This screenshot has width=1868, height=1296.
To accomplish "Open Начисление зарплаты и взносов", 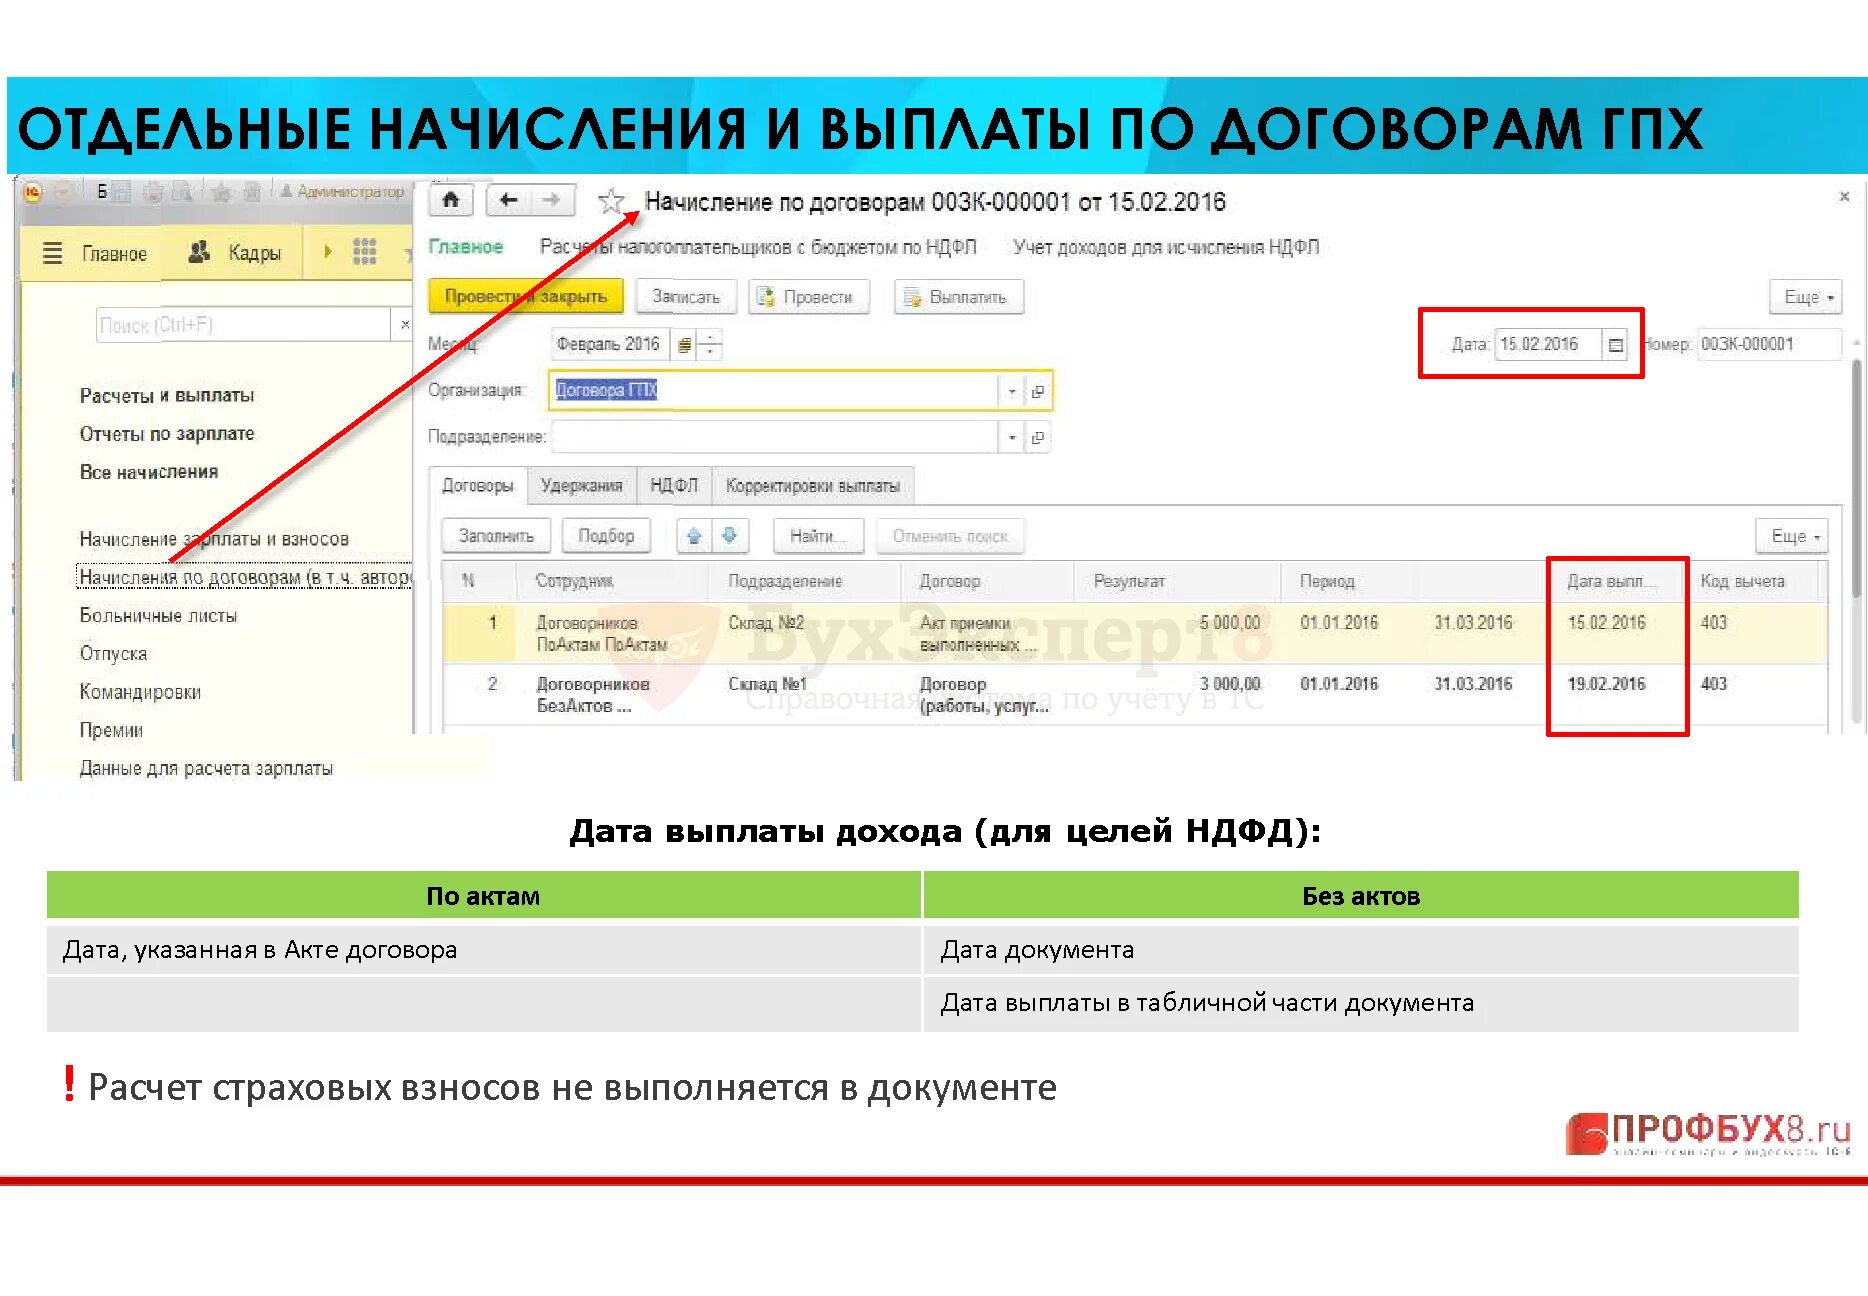I will coord(214,539).
